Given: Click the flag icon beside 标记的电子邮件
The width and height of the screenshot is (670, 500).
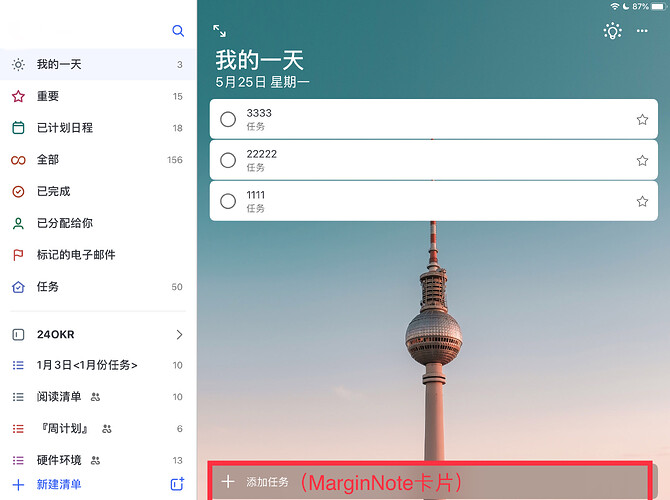Looking at the screenshot, I should (18, 255).
